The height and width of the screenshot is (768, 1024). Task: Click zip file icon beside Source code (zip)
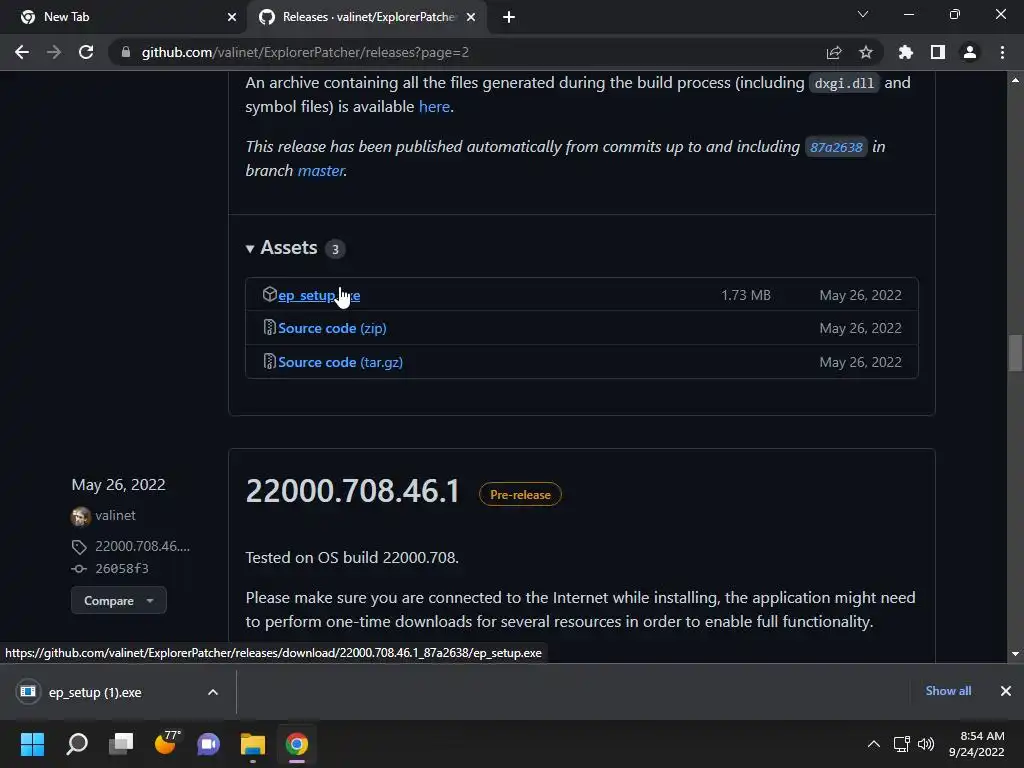point(269,327)
